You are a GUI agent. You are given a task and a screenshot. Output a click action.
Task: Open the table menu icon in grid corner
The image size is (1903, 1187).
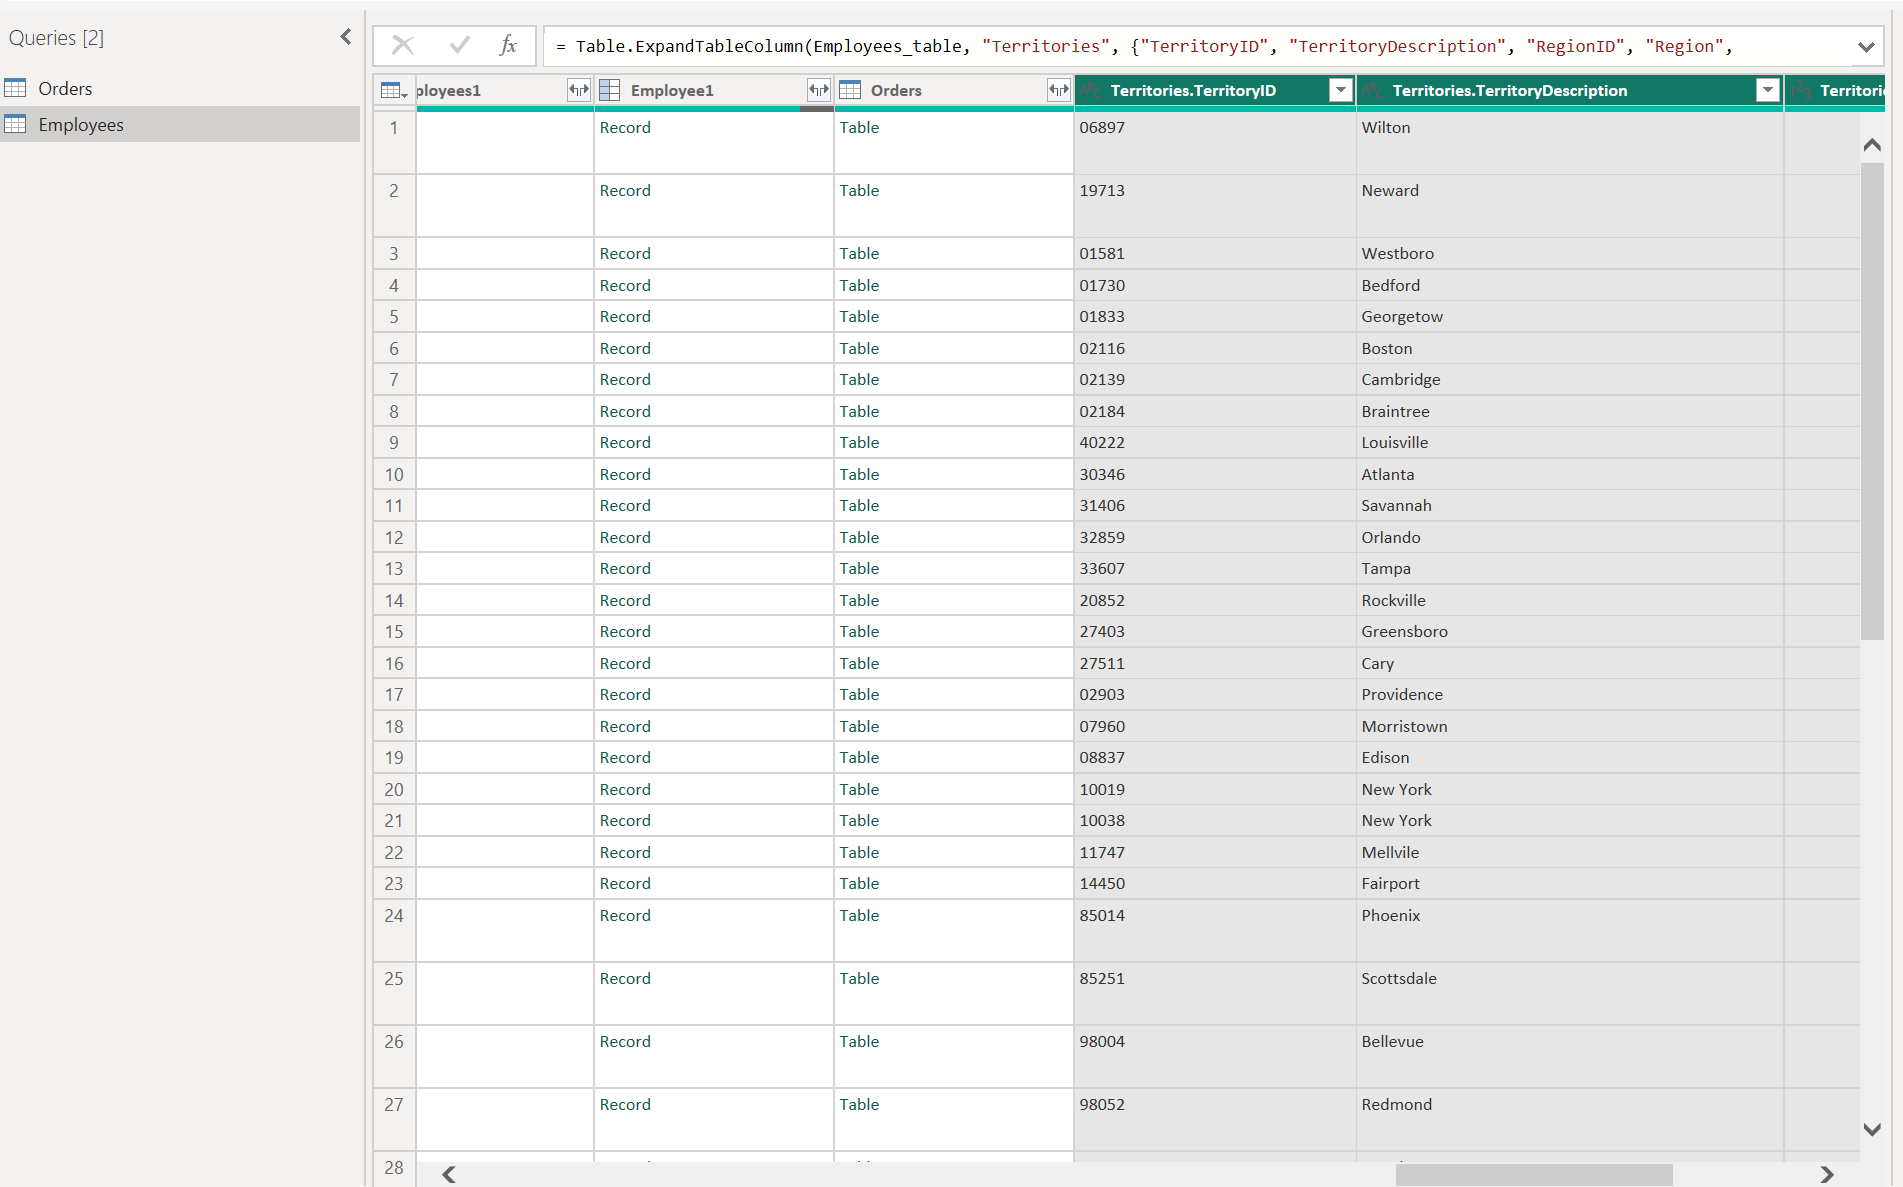click(394, 91)
